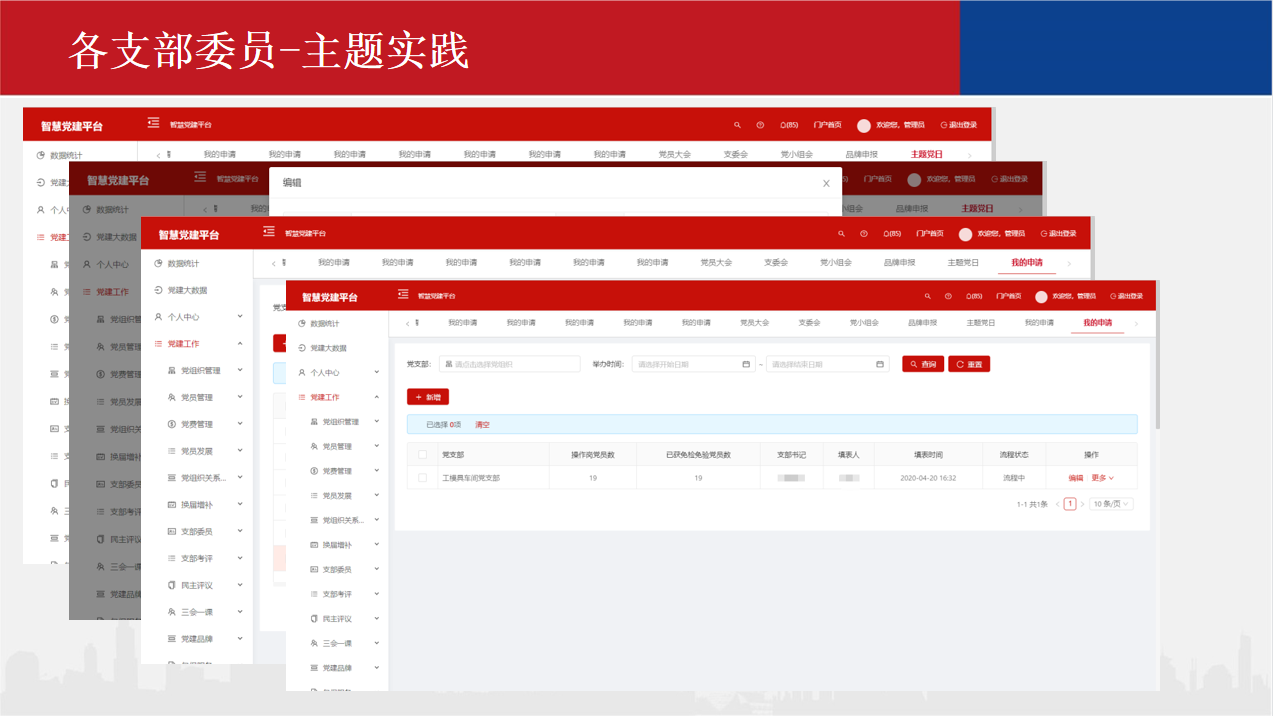
Task: Click the search magnifier icon in the frontmost header
Action: (928, 296)
